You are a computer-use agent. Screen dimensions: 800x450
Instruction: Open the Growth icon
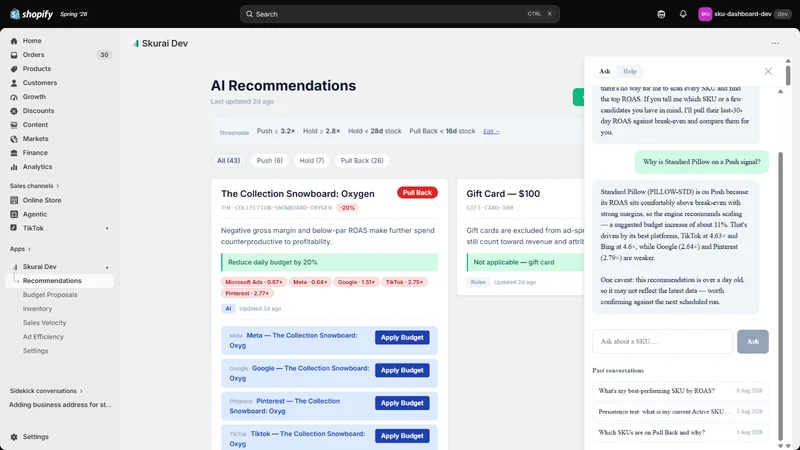click(14, 97)
